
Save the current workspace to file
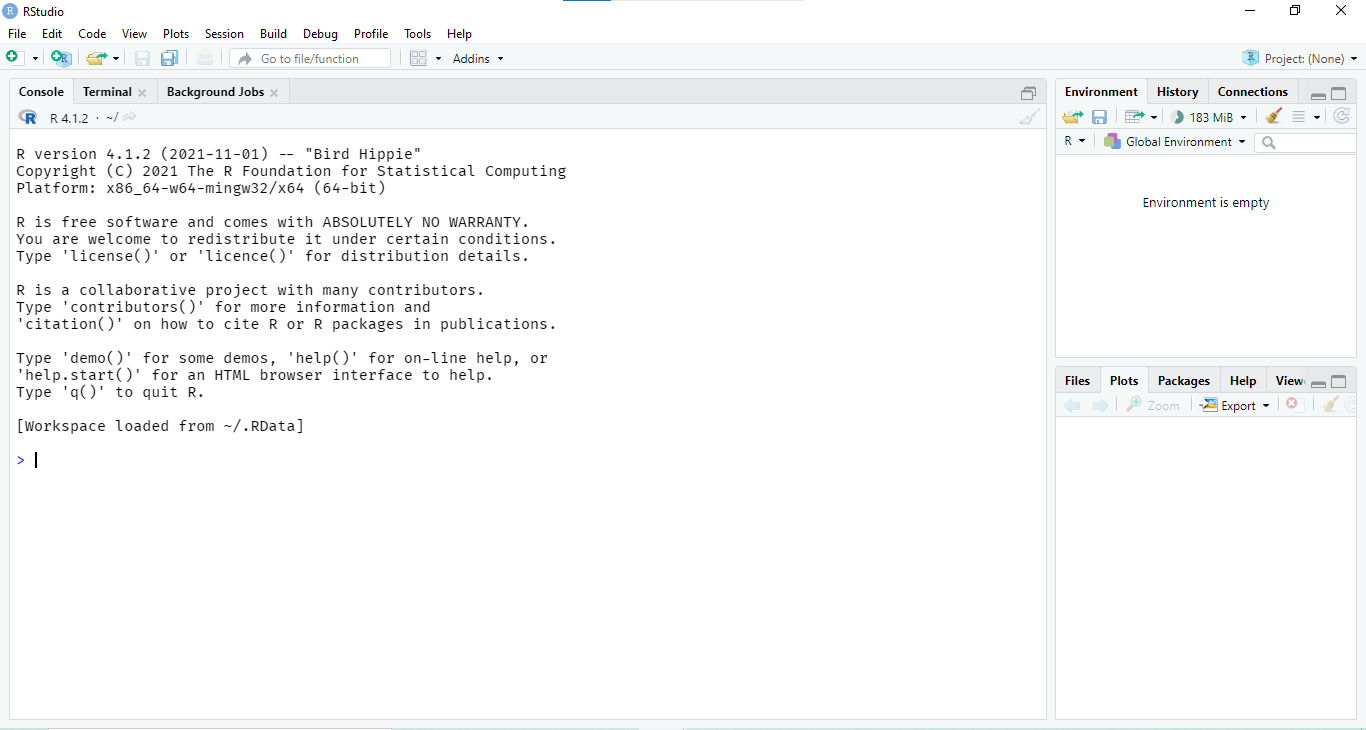(x=1099, y=117)
